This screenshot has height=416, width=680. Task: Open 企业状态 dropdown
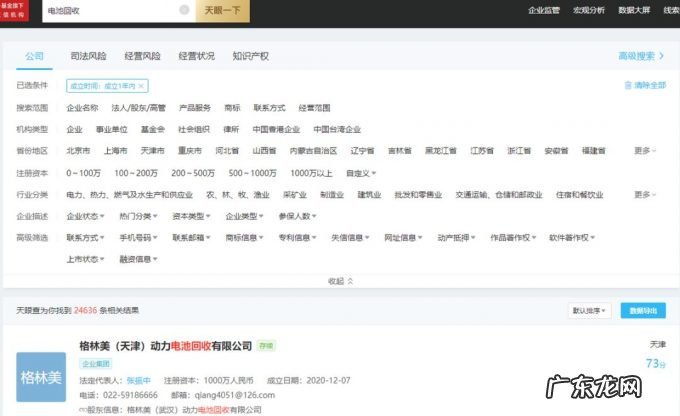coord(85,216)
